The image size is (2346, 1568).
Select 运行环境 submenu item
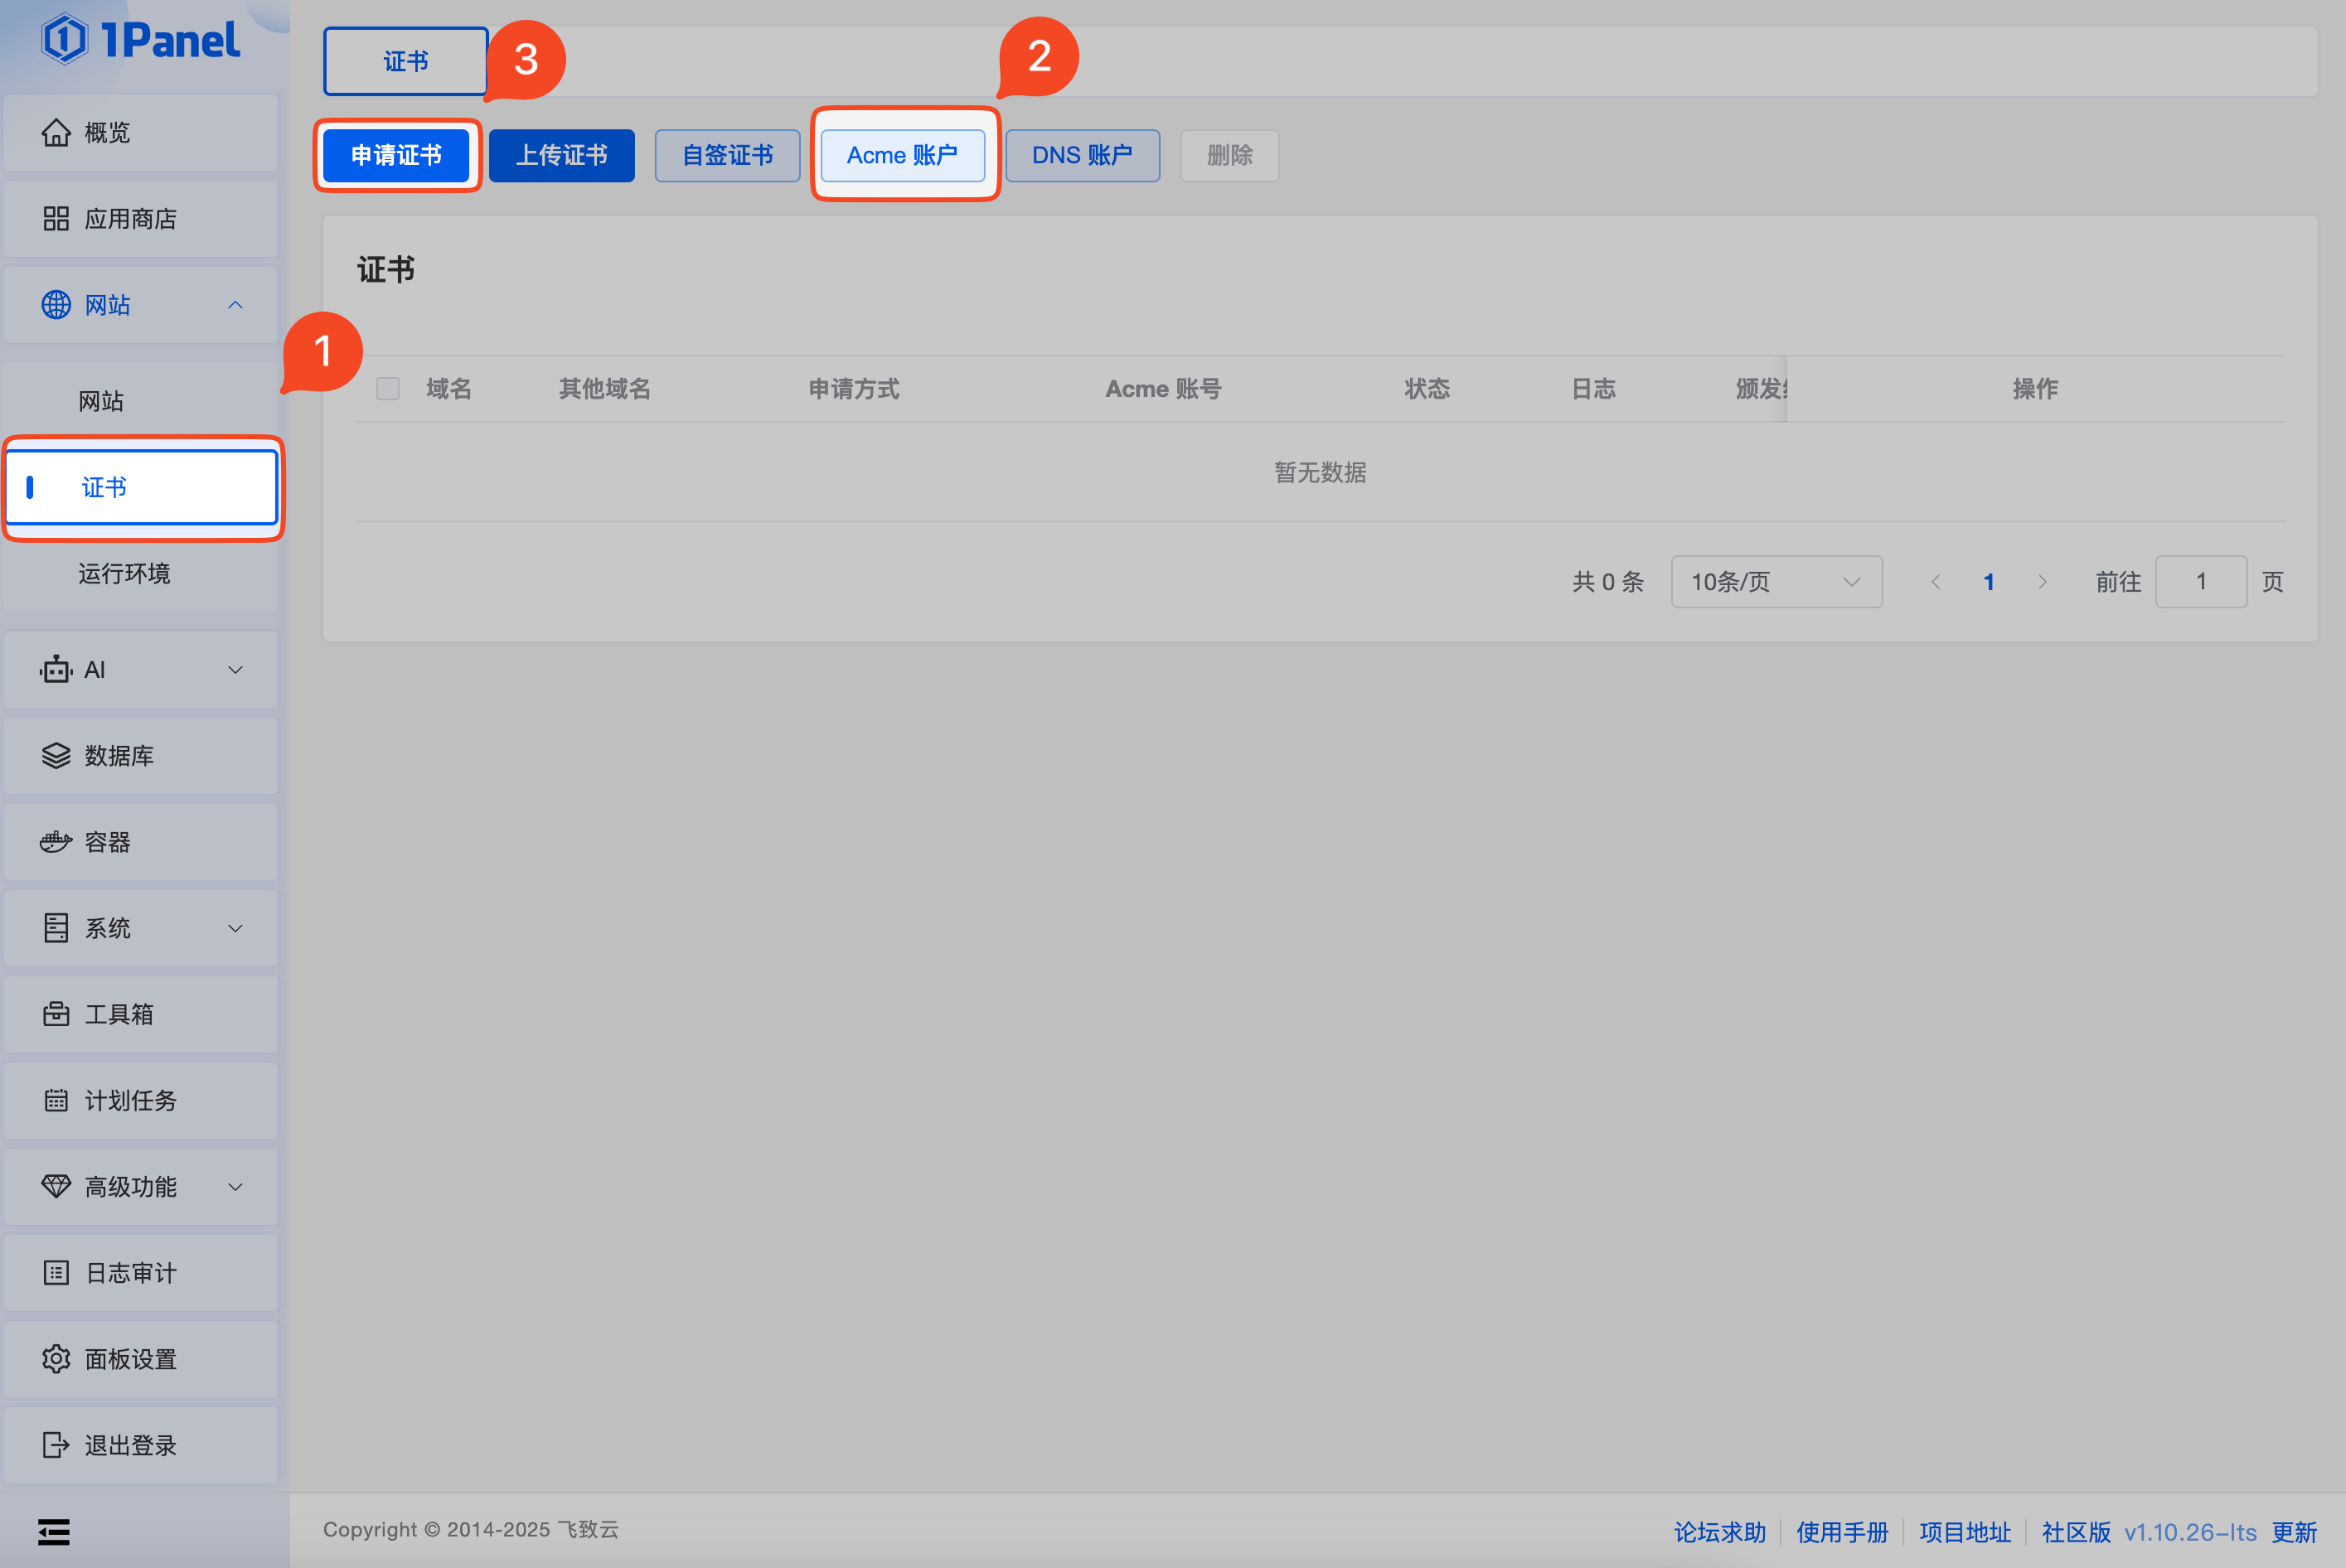pos(124,574)
